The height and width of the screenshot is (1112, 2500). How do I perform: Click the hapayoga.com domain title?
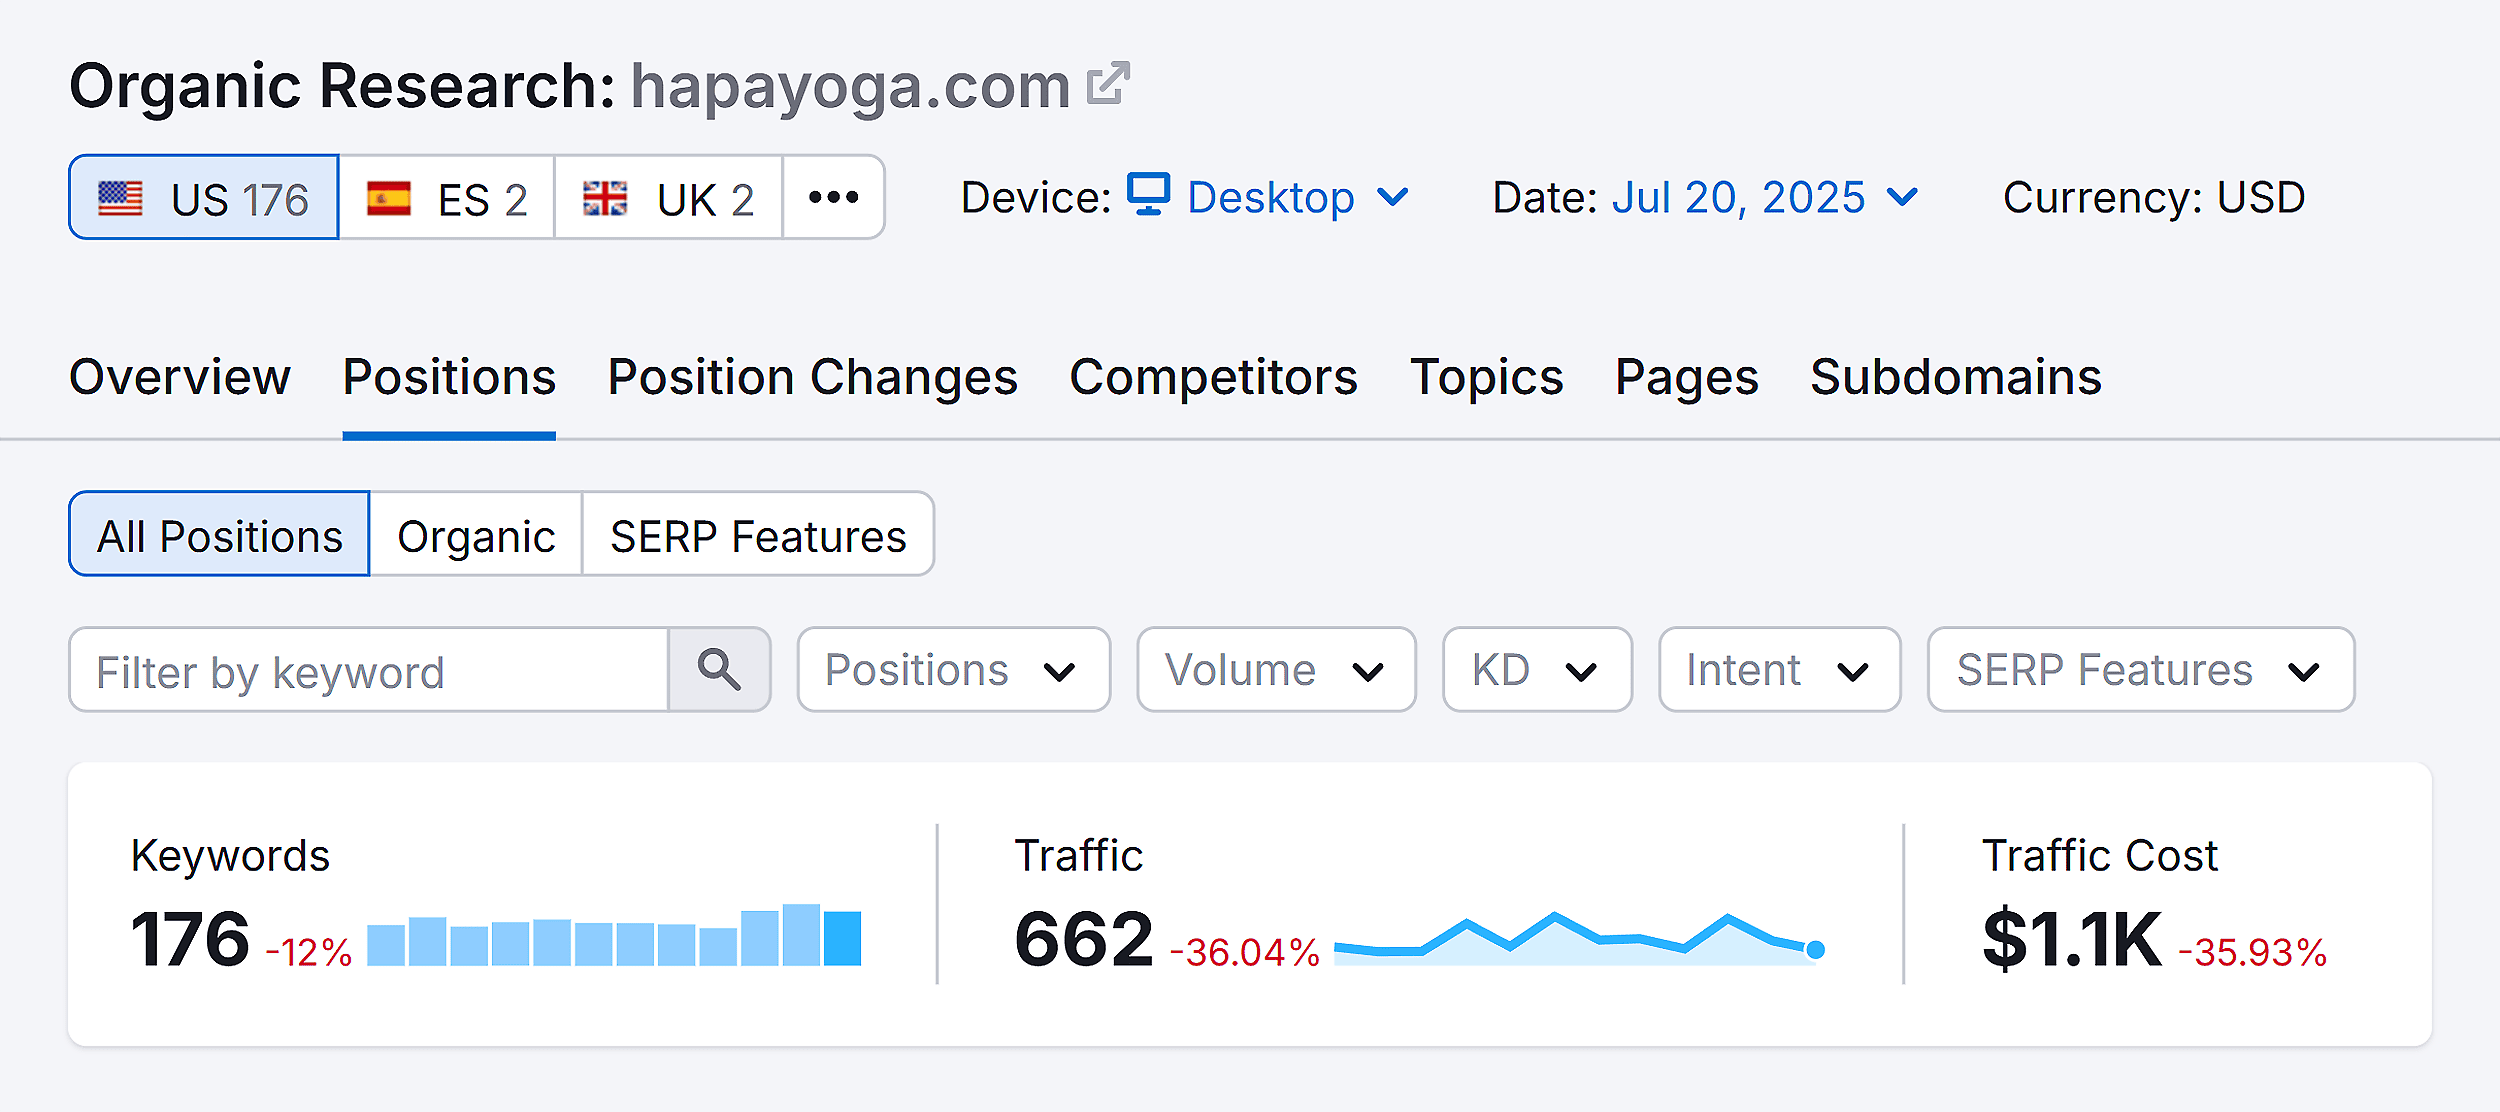click(x=850, y=86)
